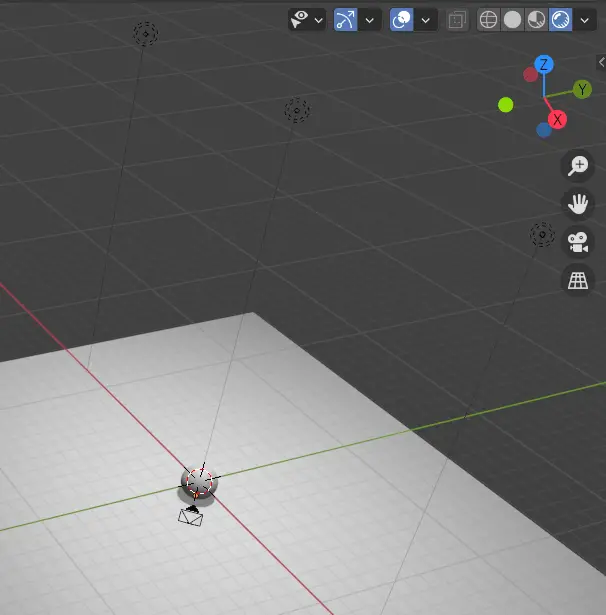Click the dim blue negative Z gizmo ball

click(x=544, y=130)
